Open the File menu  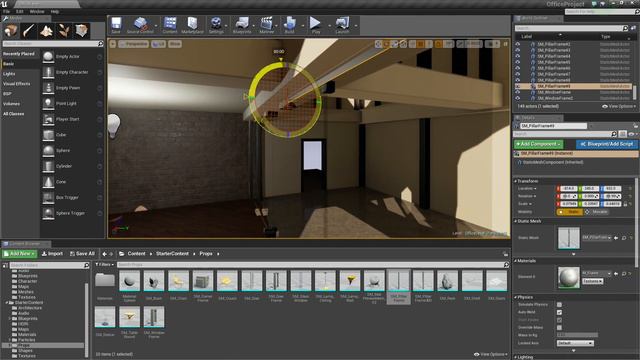7,11
